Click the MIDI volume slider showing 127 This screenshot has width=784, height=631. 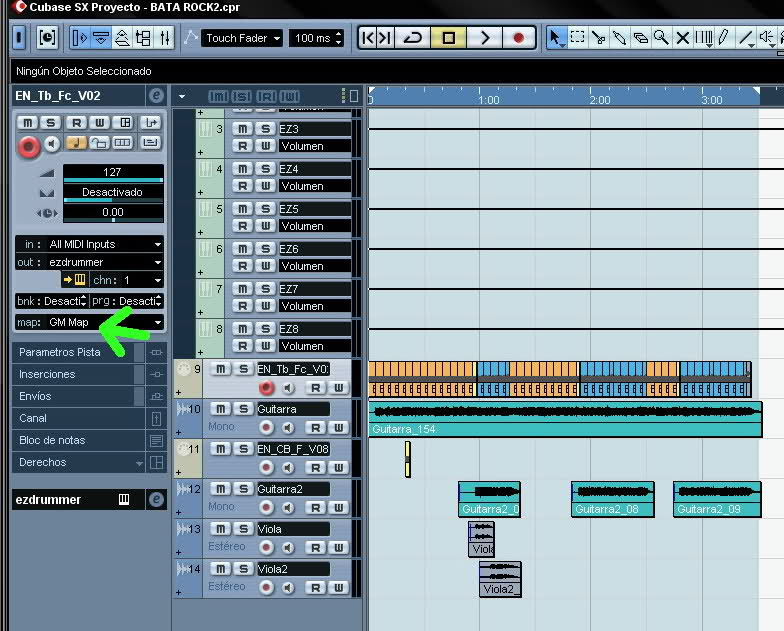(112, 172)
